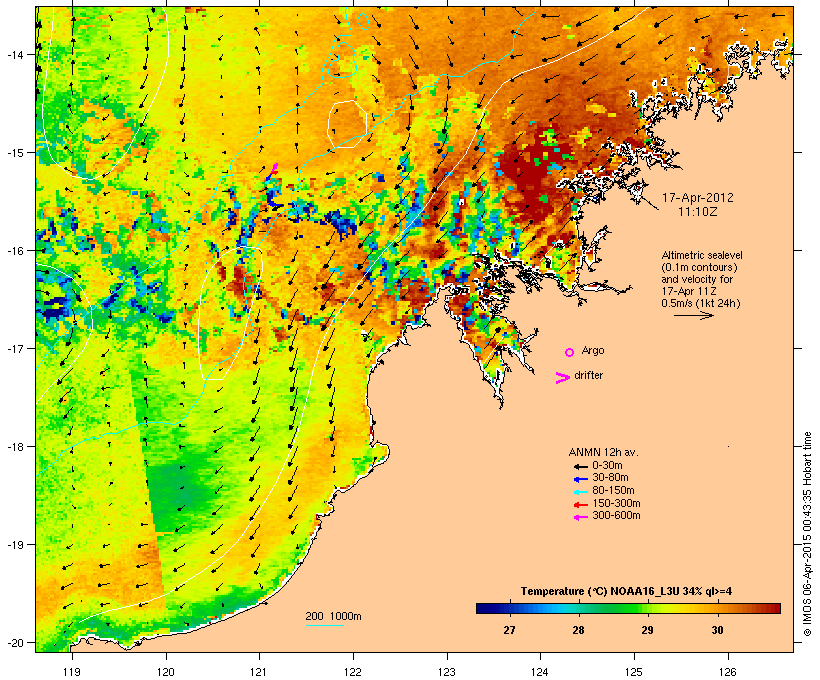This screenshot has height=680, width=820.
Task: Click the magenta Argo circle legend marker
Action: click(570, 352)
